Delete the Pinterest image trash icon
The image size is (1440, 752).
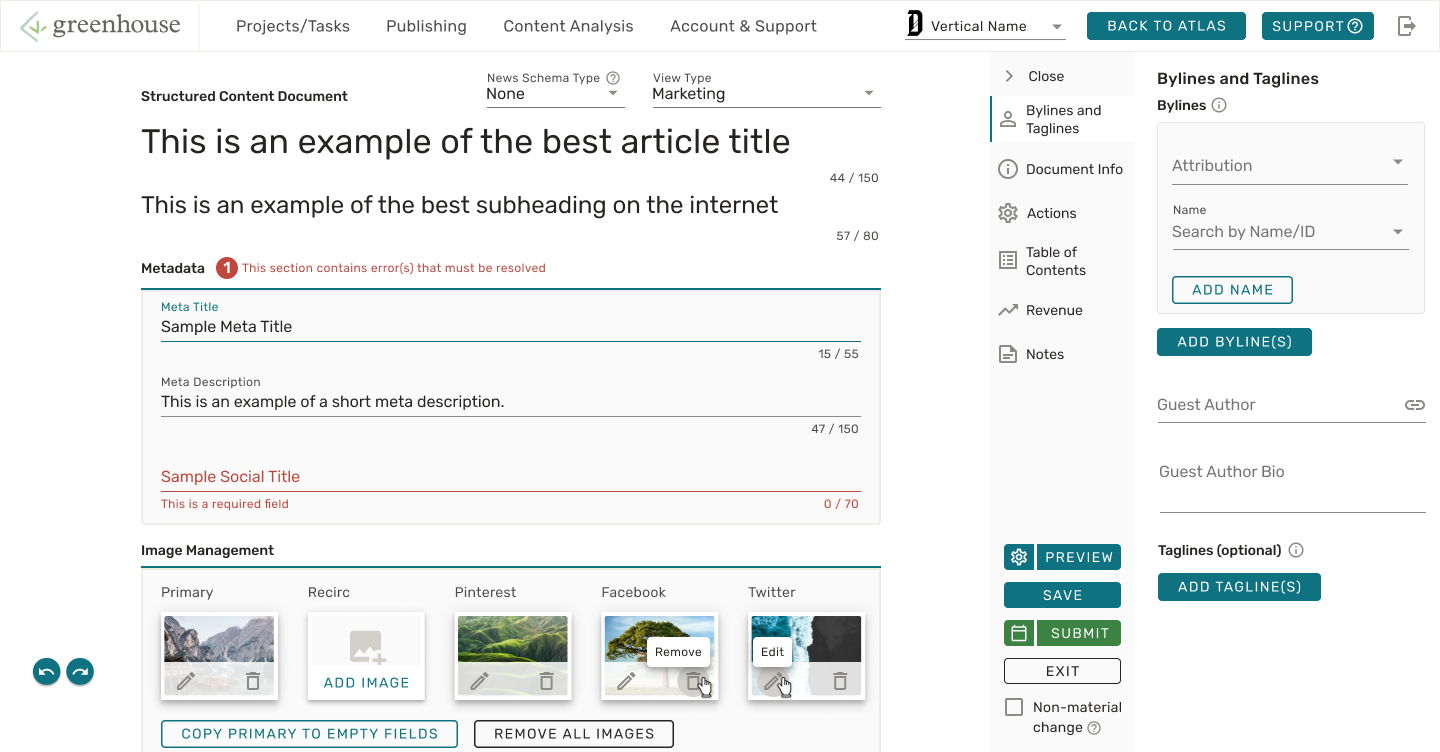[x=547, y=681]
